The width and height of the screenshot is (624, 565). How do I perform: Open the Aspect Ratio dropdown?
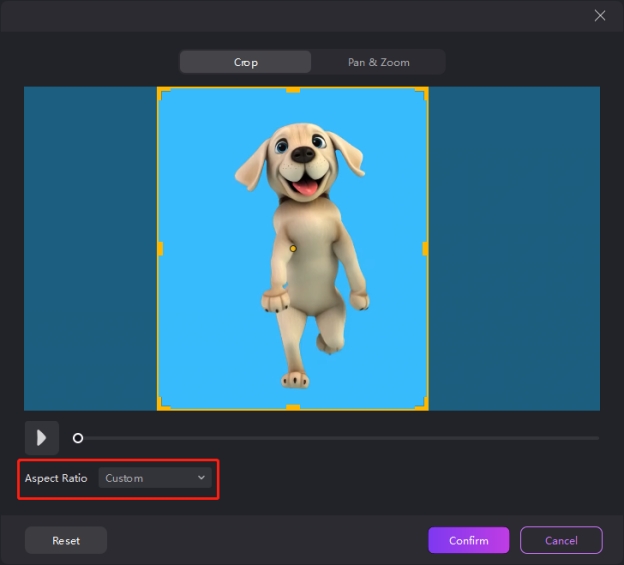tap(155, 478)
